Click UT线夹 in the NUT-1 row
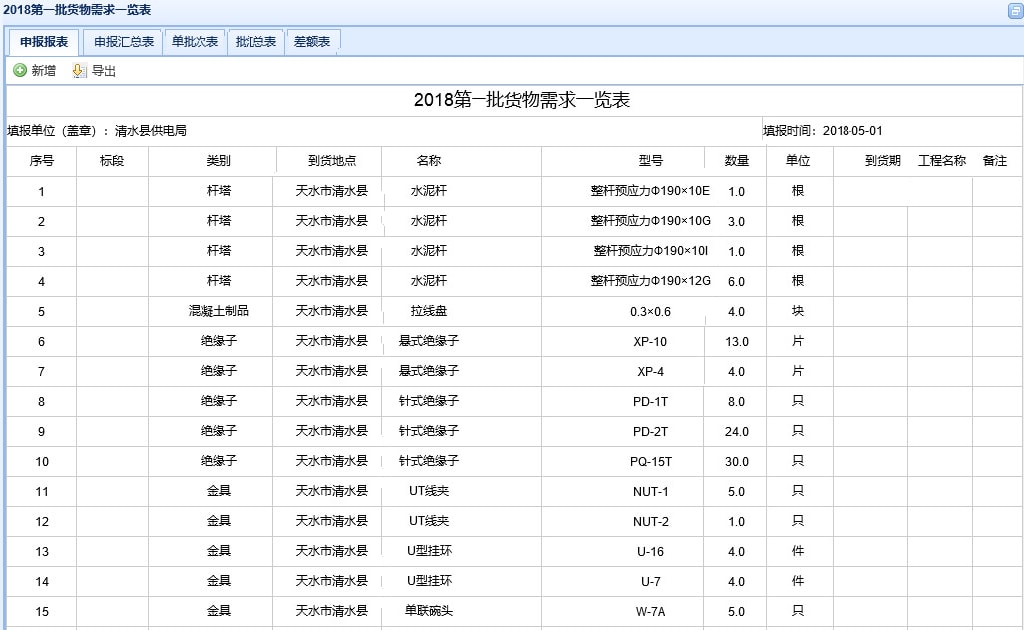Viewport: 1024px width, 630px height. click(x=428, y=491)
